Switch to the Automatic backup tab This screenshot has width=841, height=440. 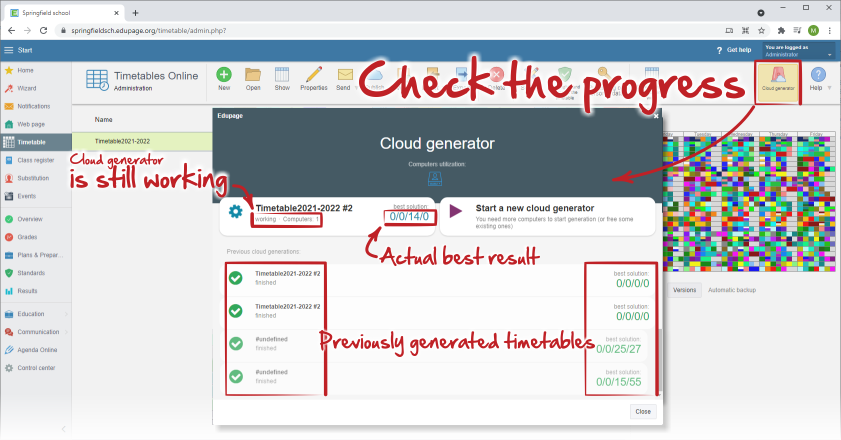(x=732, y=290)
